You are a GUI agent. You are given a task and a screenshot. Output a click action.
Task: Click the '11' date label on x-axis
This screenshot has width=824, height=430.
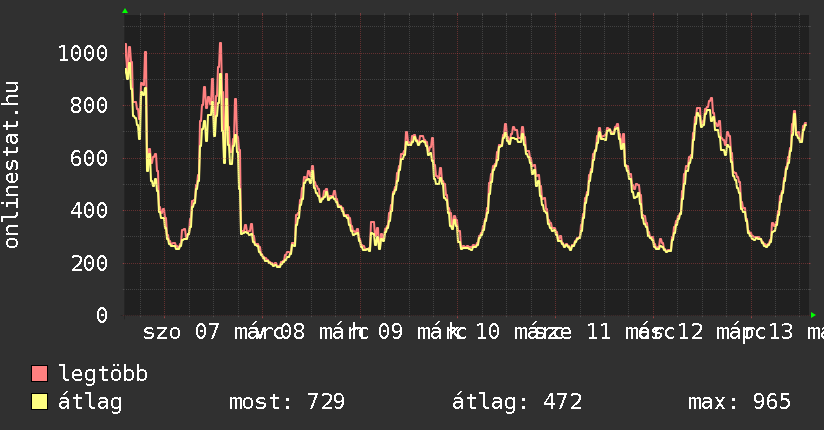pyautogui.click(x=598, y=332)
